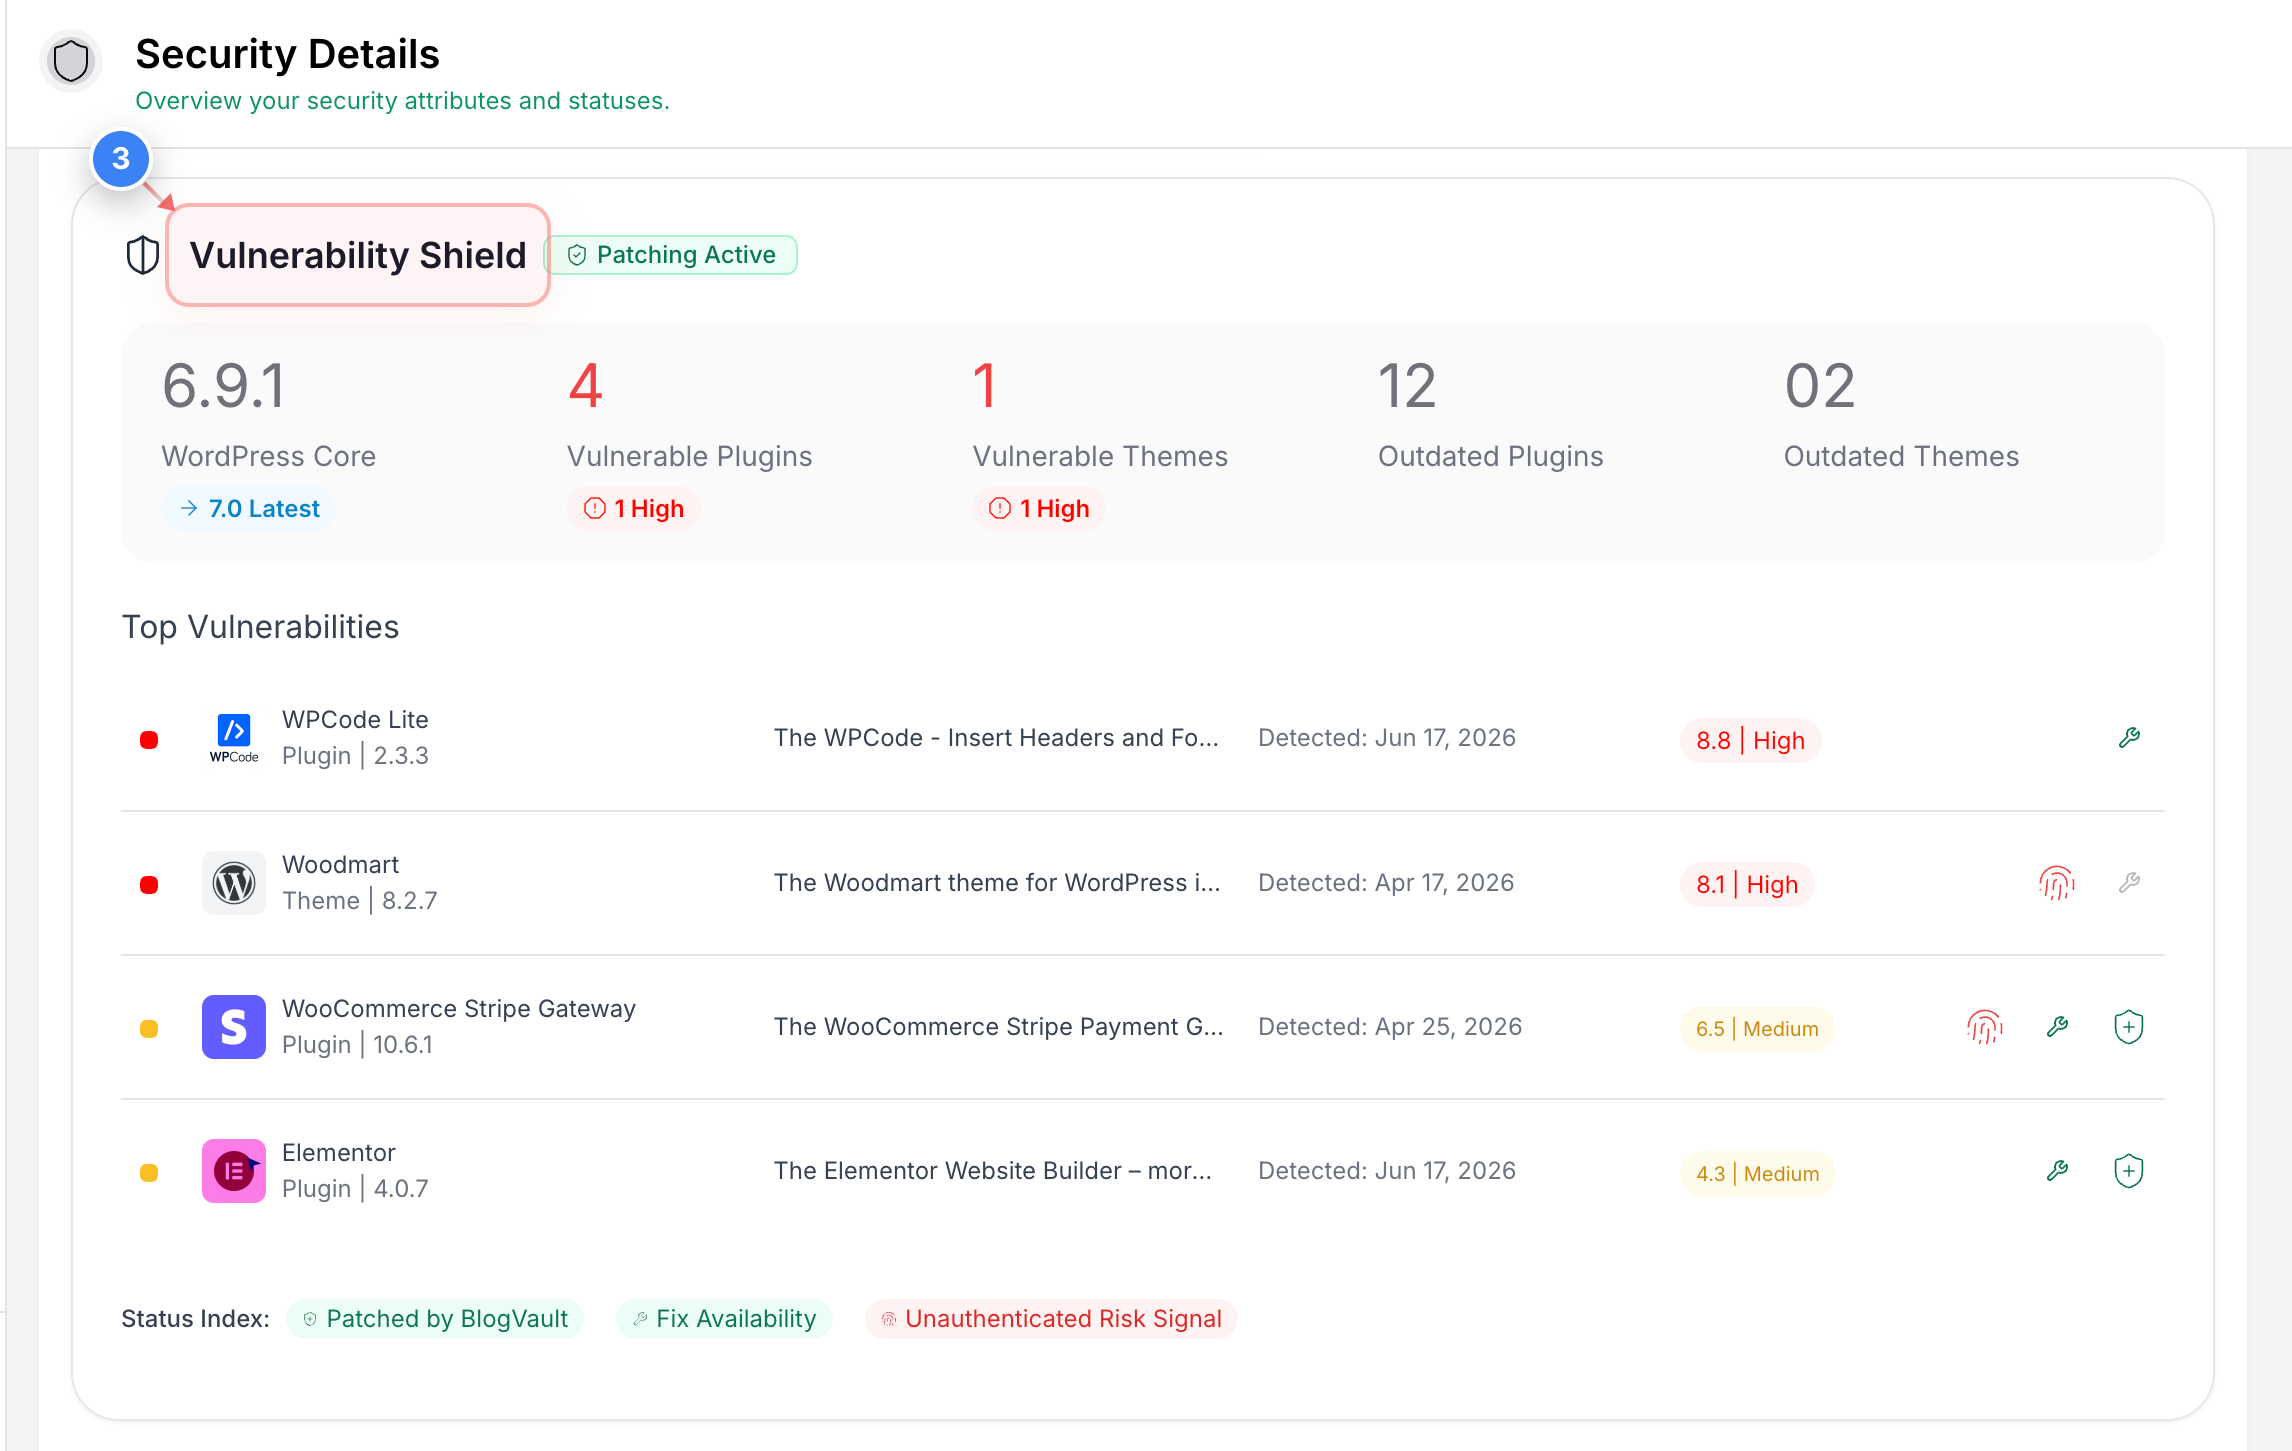Screen dimensions: 2292x1451
Task: Click the Fix Availability legend chip
Action: [x=725, y=1319]
